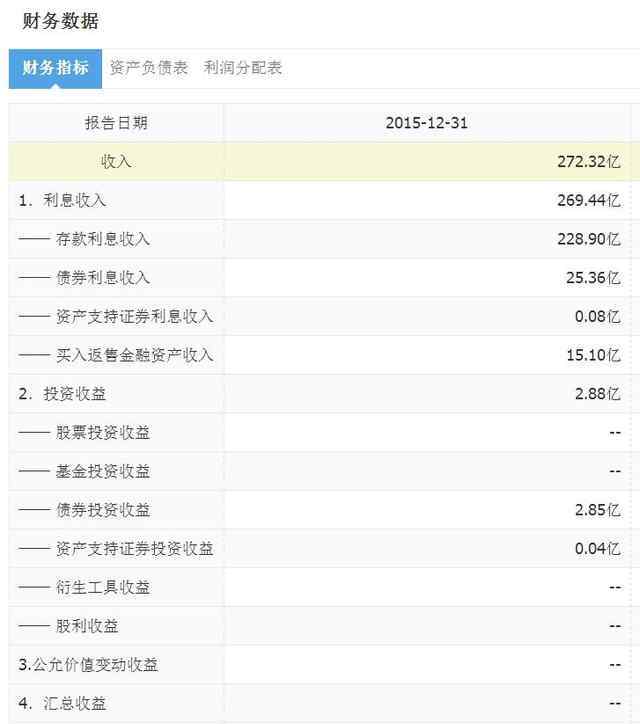Select the 报告日期 header cell
640x724 pixels.
[116, 123]
